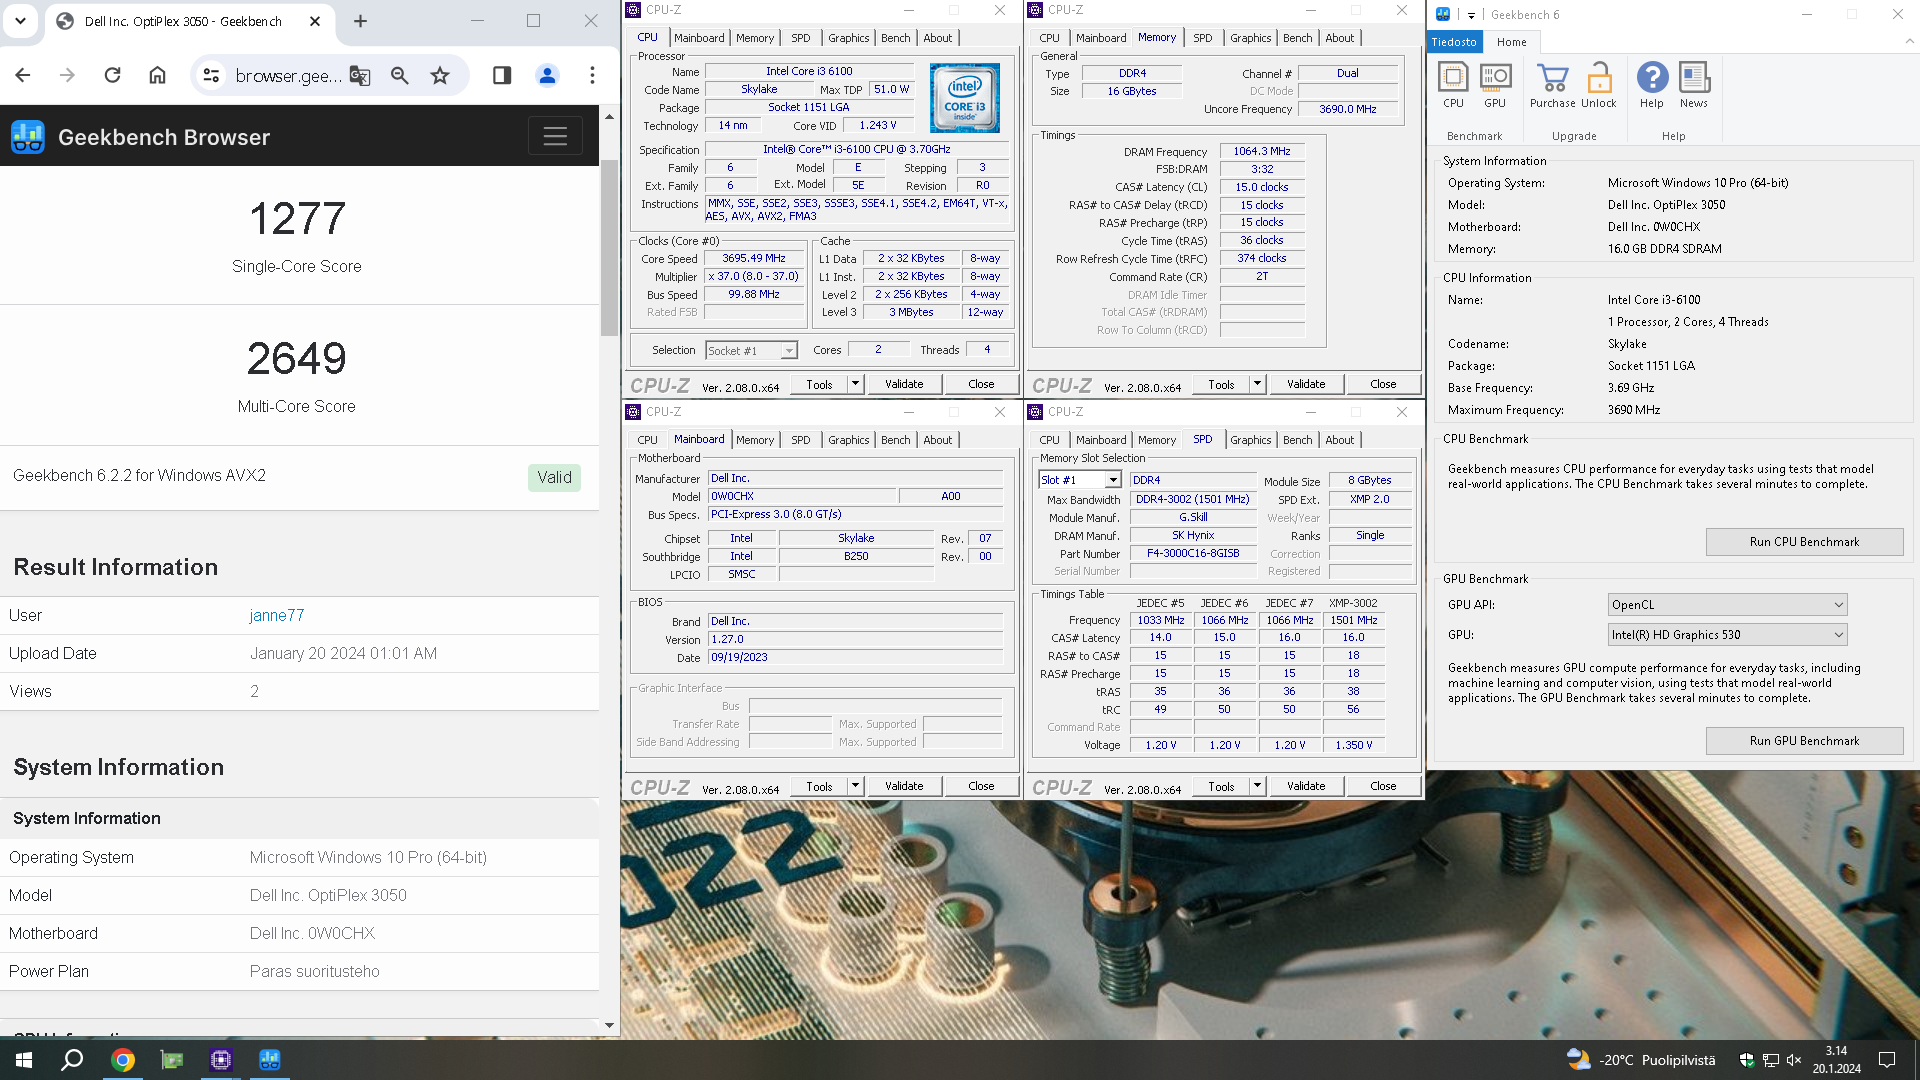Click the taskbar clock showing 3.14
Image resolution: width=1920 pixels, height=1080 pixels.
click(1836, 1060)
